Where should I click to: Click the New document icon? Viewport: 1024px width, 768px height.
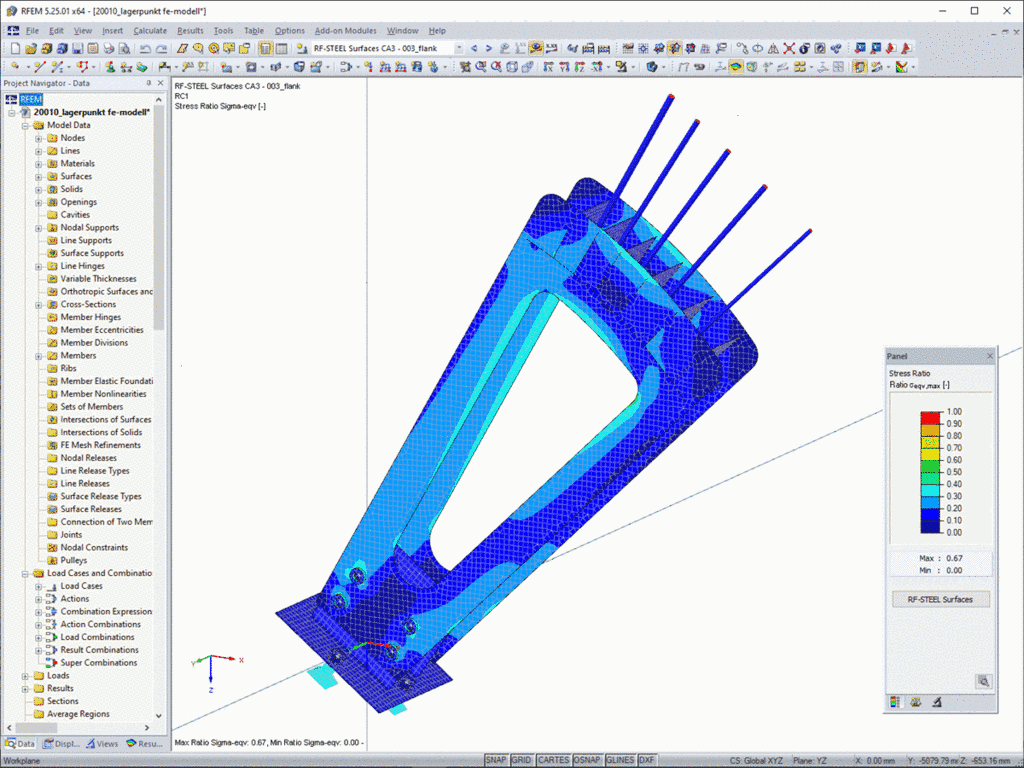click(x=15, y=48)
